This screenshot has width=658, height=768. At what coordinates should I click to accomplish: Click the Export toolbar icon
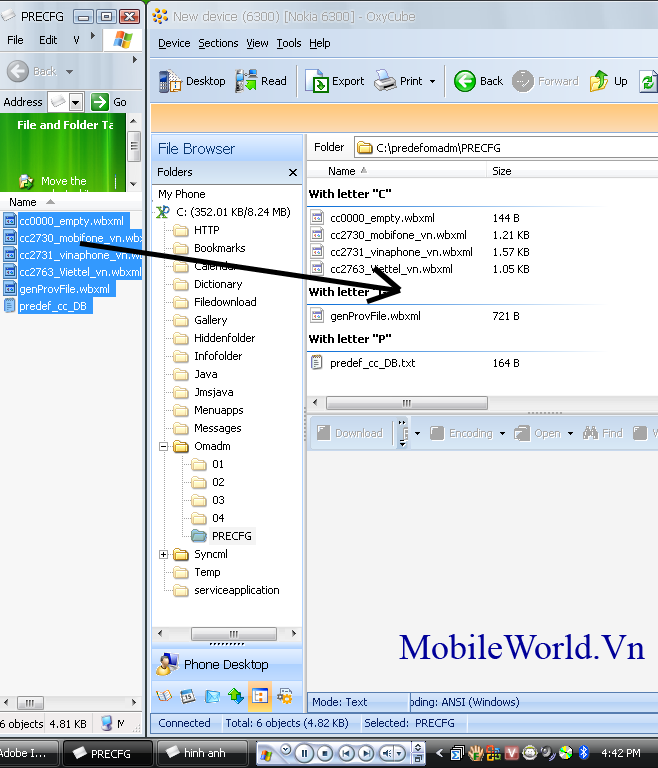335,81
